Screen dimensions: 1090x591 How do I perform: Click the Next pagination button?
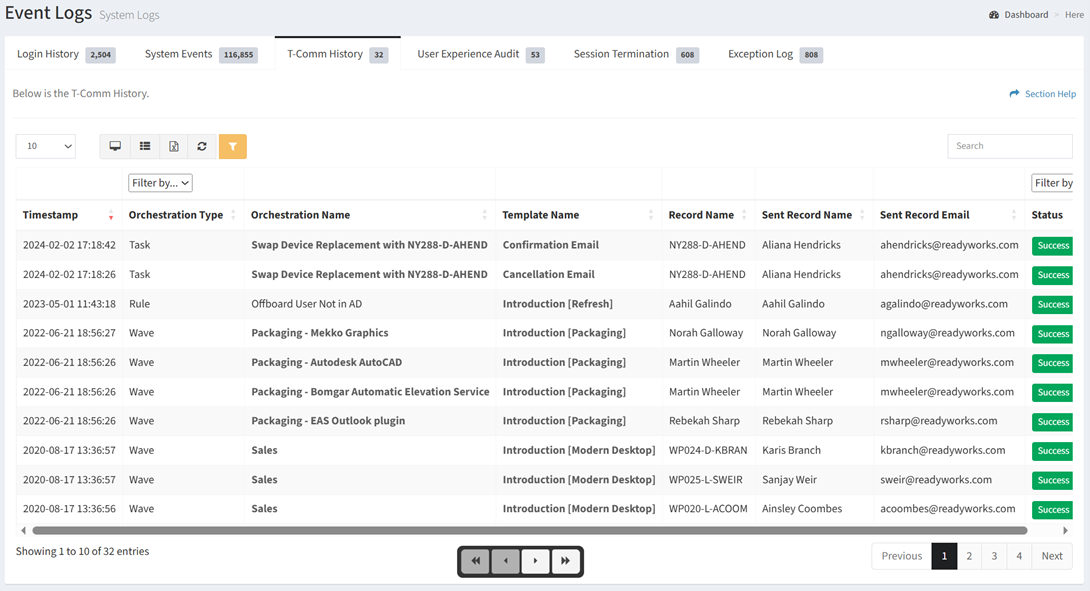pos(1052,556)
